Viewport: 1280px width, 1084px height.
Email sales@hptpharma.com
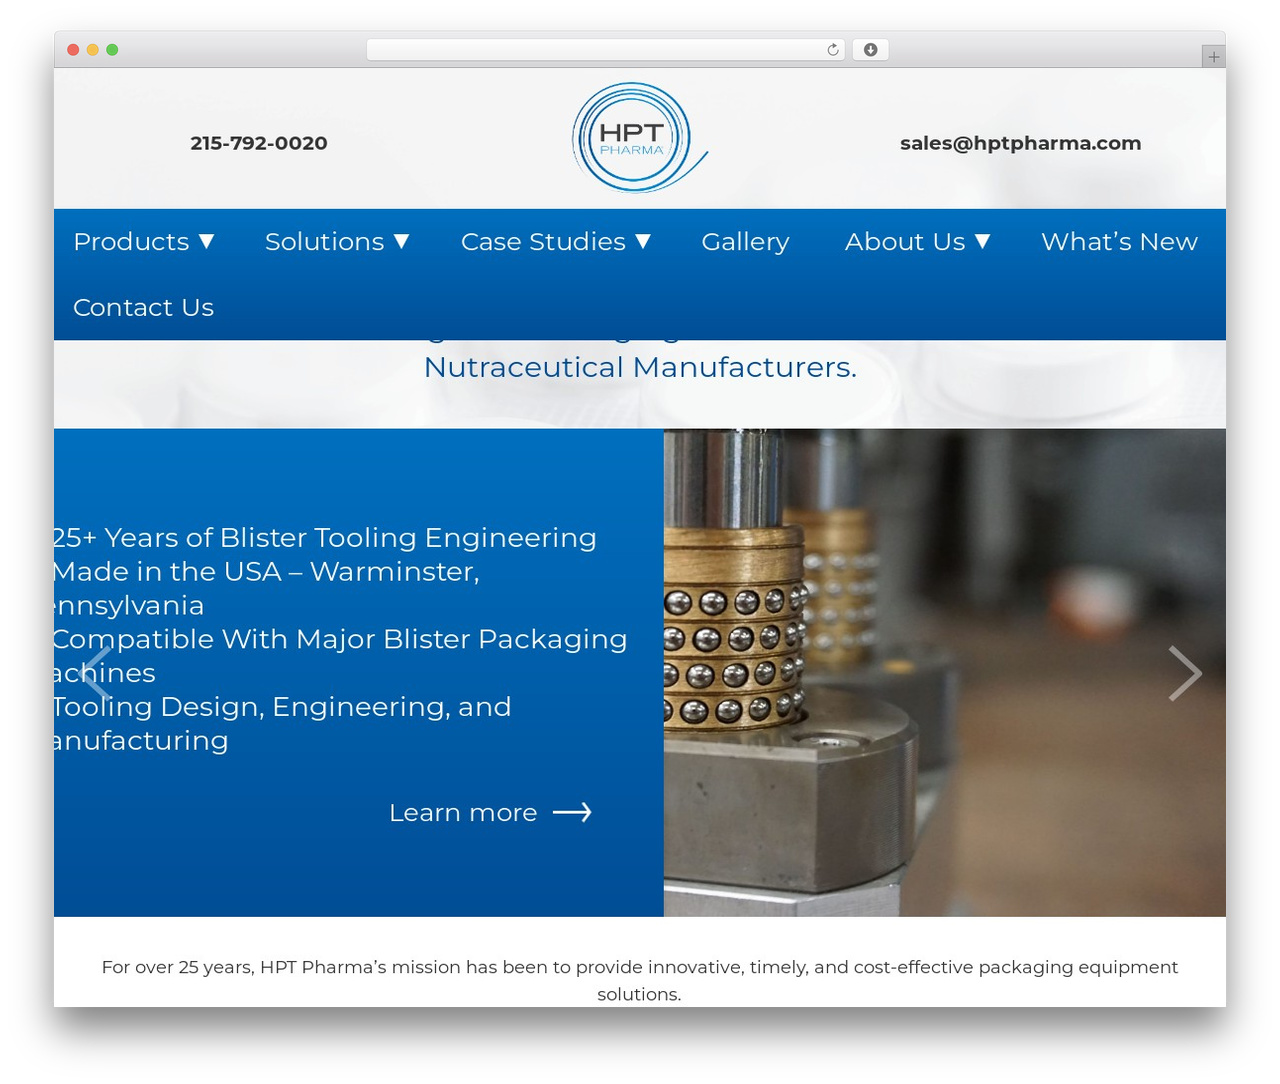pyautogui.click(x=1020, y=143)
